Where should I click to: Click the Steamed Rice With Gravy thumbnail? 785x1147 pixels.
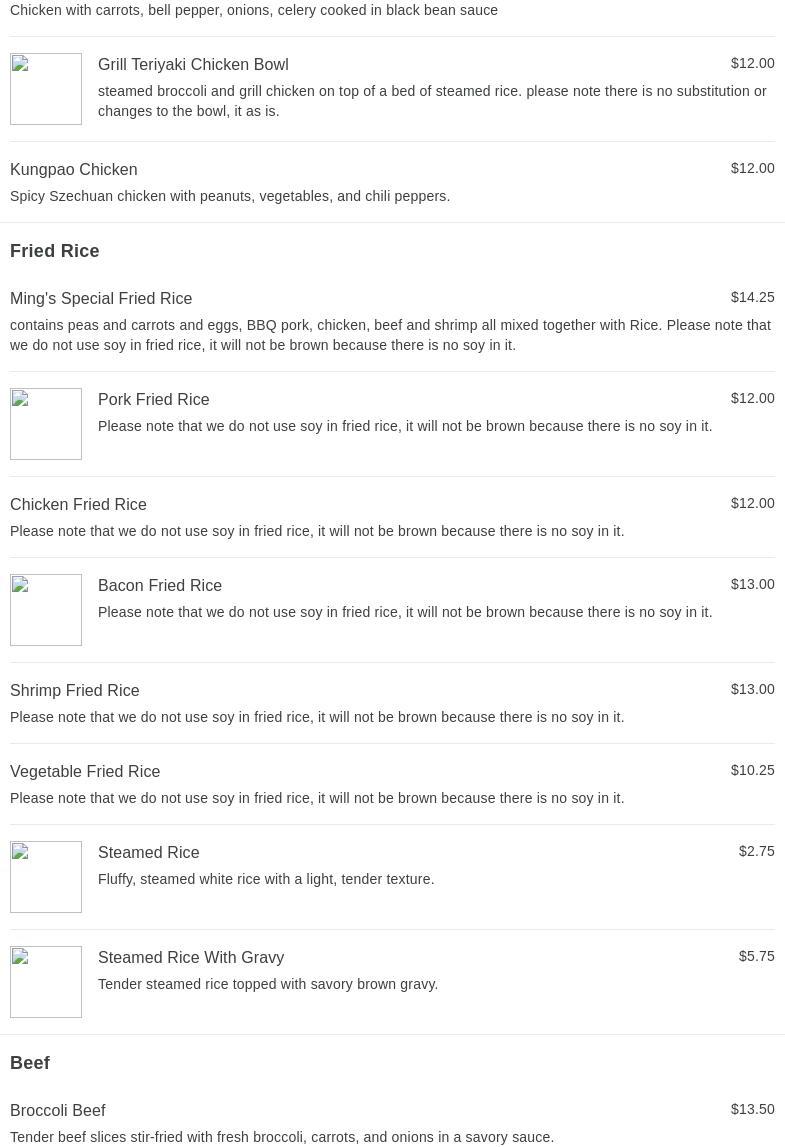[x=45, y=982]
